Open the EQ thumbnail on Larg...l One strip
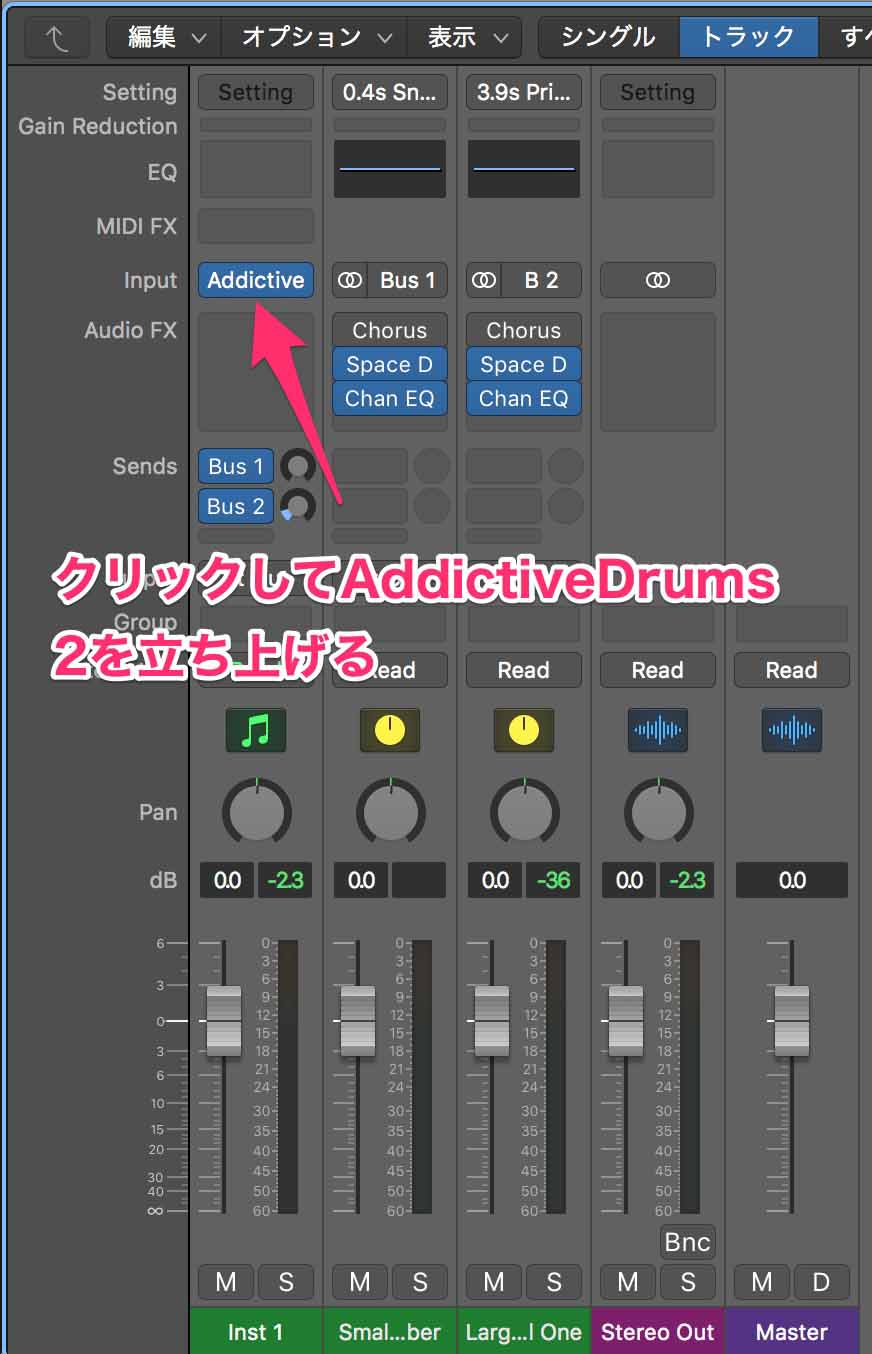The image size is (872, 1354). [x=524, y=168]
